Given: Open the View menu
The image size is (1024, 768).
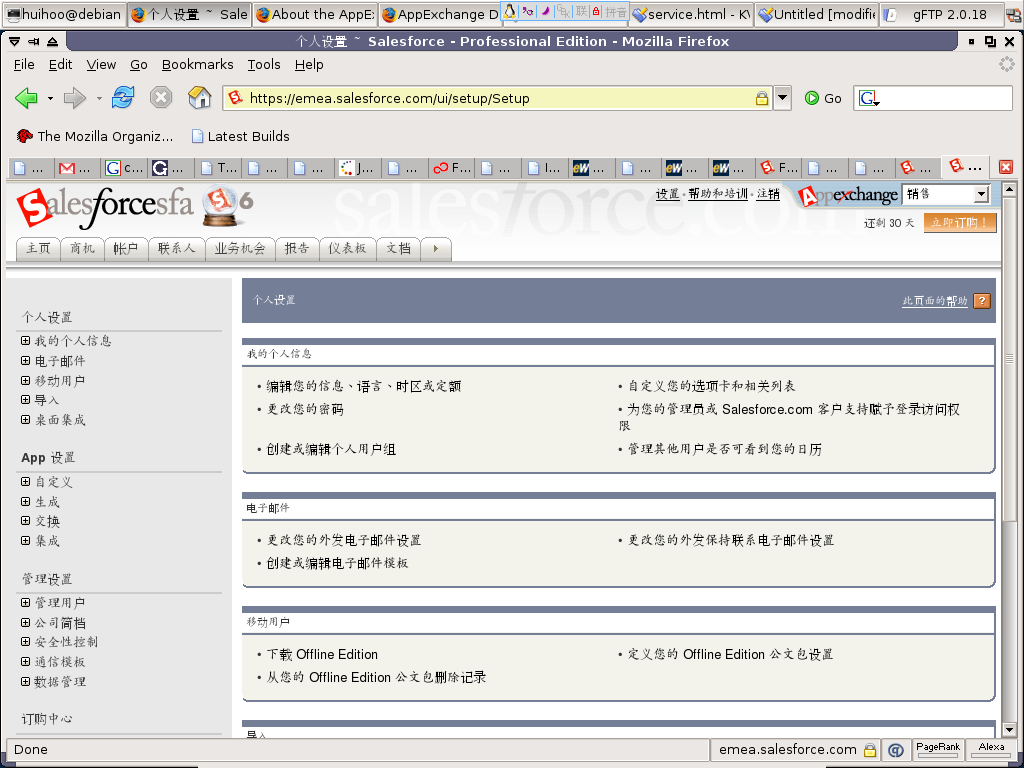Looking at the screenshot, I should [x=101, y=65].
